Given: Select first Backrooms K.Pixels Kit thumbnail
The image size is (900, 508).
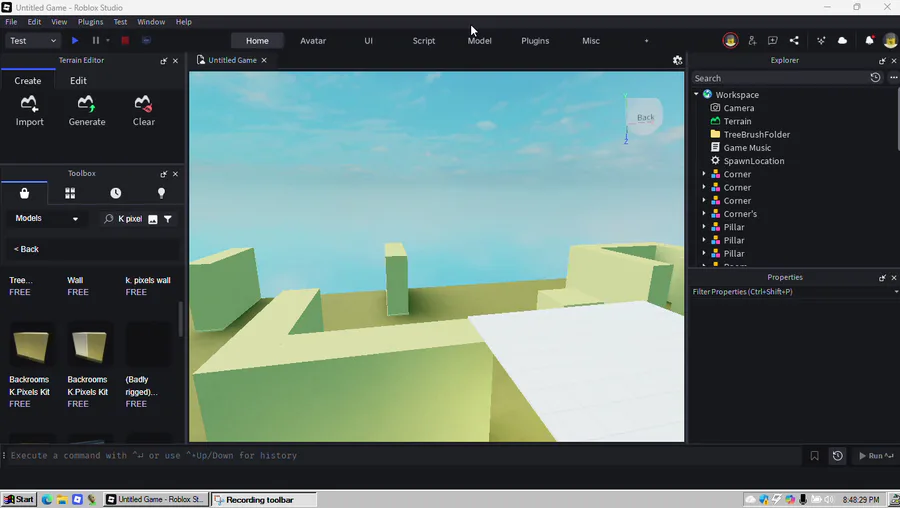Looking at the screenshot, I should pos(31,346).
